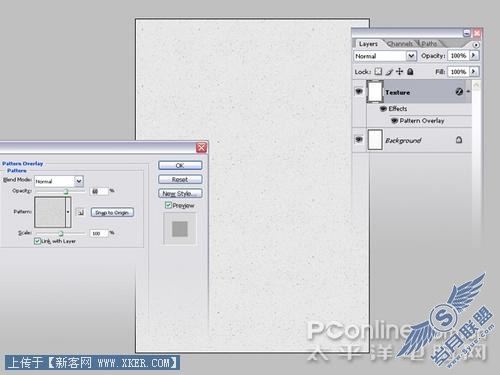Open the Fill slider arrow
Image resolution: width=500 pixels, height=375 pixels.
[x=474, y=71]
